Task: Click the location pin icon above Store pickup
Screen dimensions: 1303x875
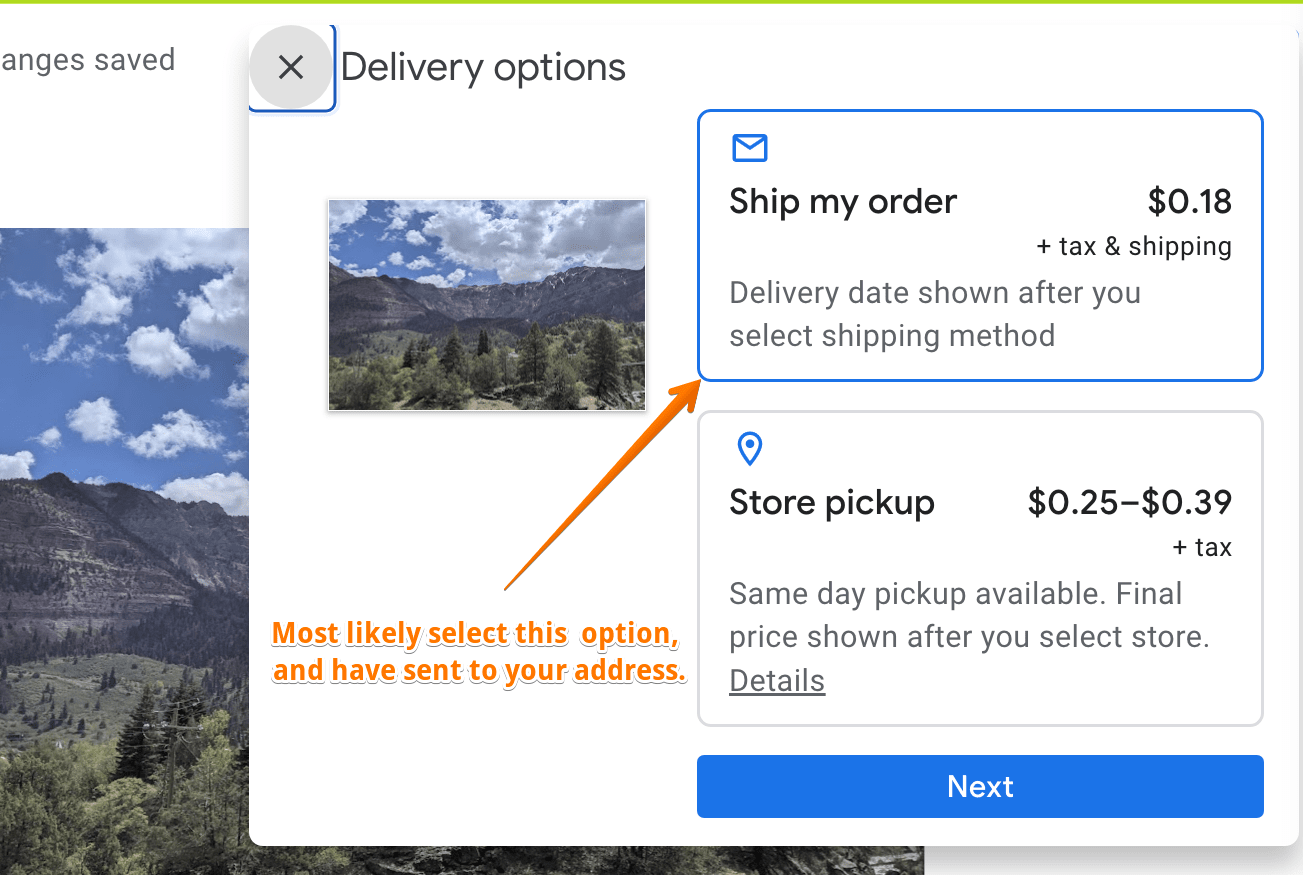Action: [749, 449]
